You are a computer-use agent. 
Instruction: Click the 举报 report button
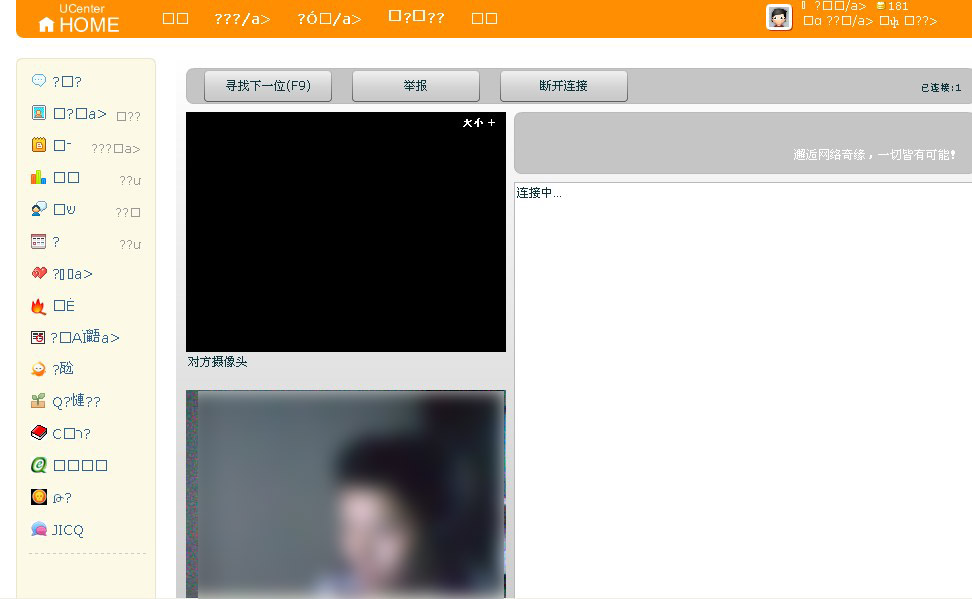click(415, 86)
